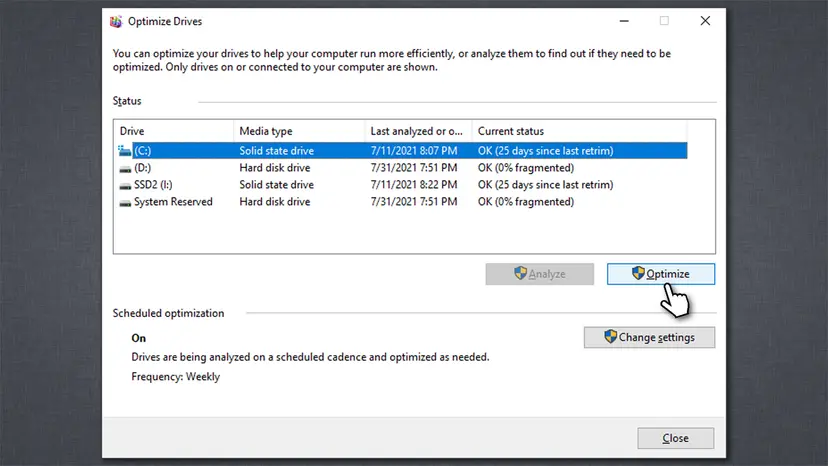The height and width of the screenshot is (466, 828).
Task: Click the SSD2 status 'OK (25 days since last retrim)'
Action: (545, 184)
